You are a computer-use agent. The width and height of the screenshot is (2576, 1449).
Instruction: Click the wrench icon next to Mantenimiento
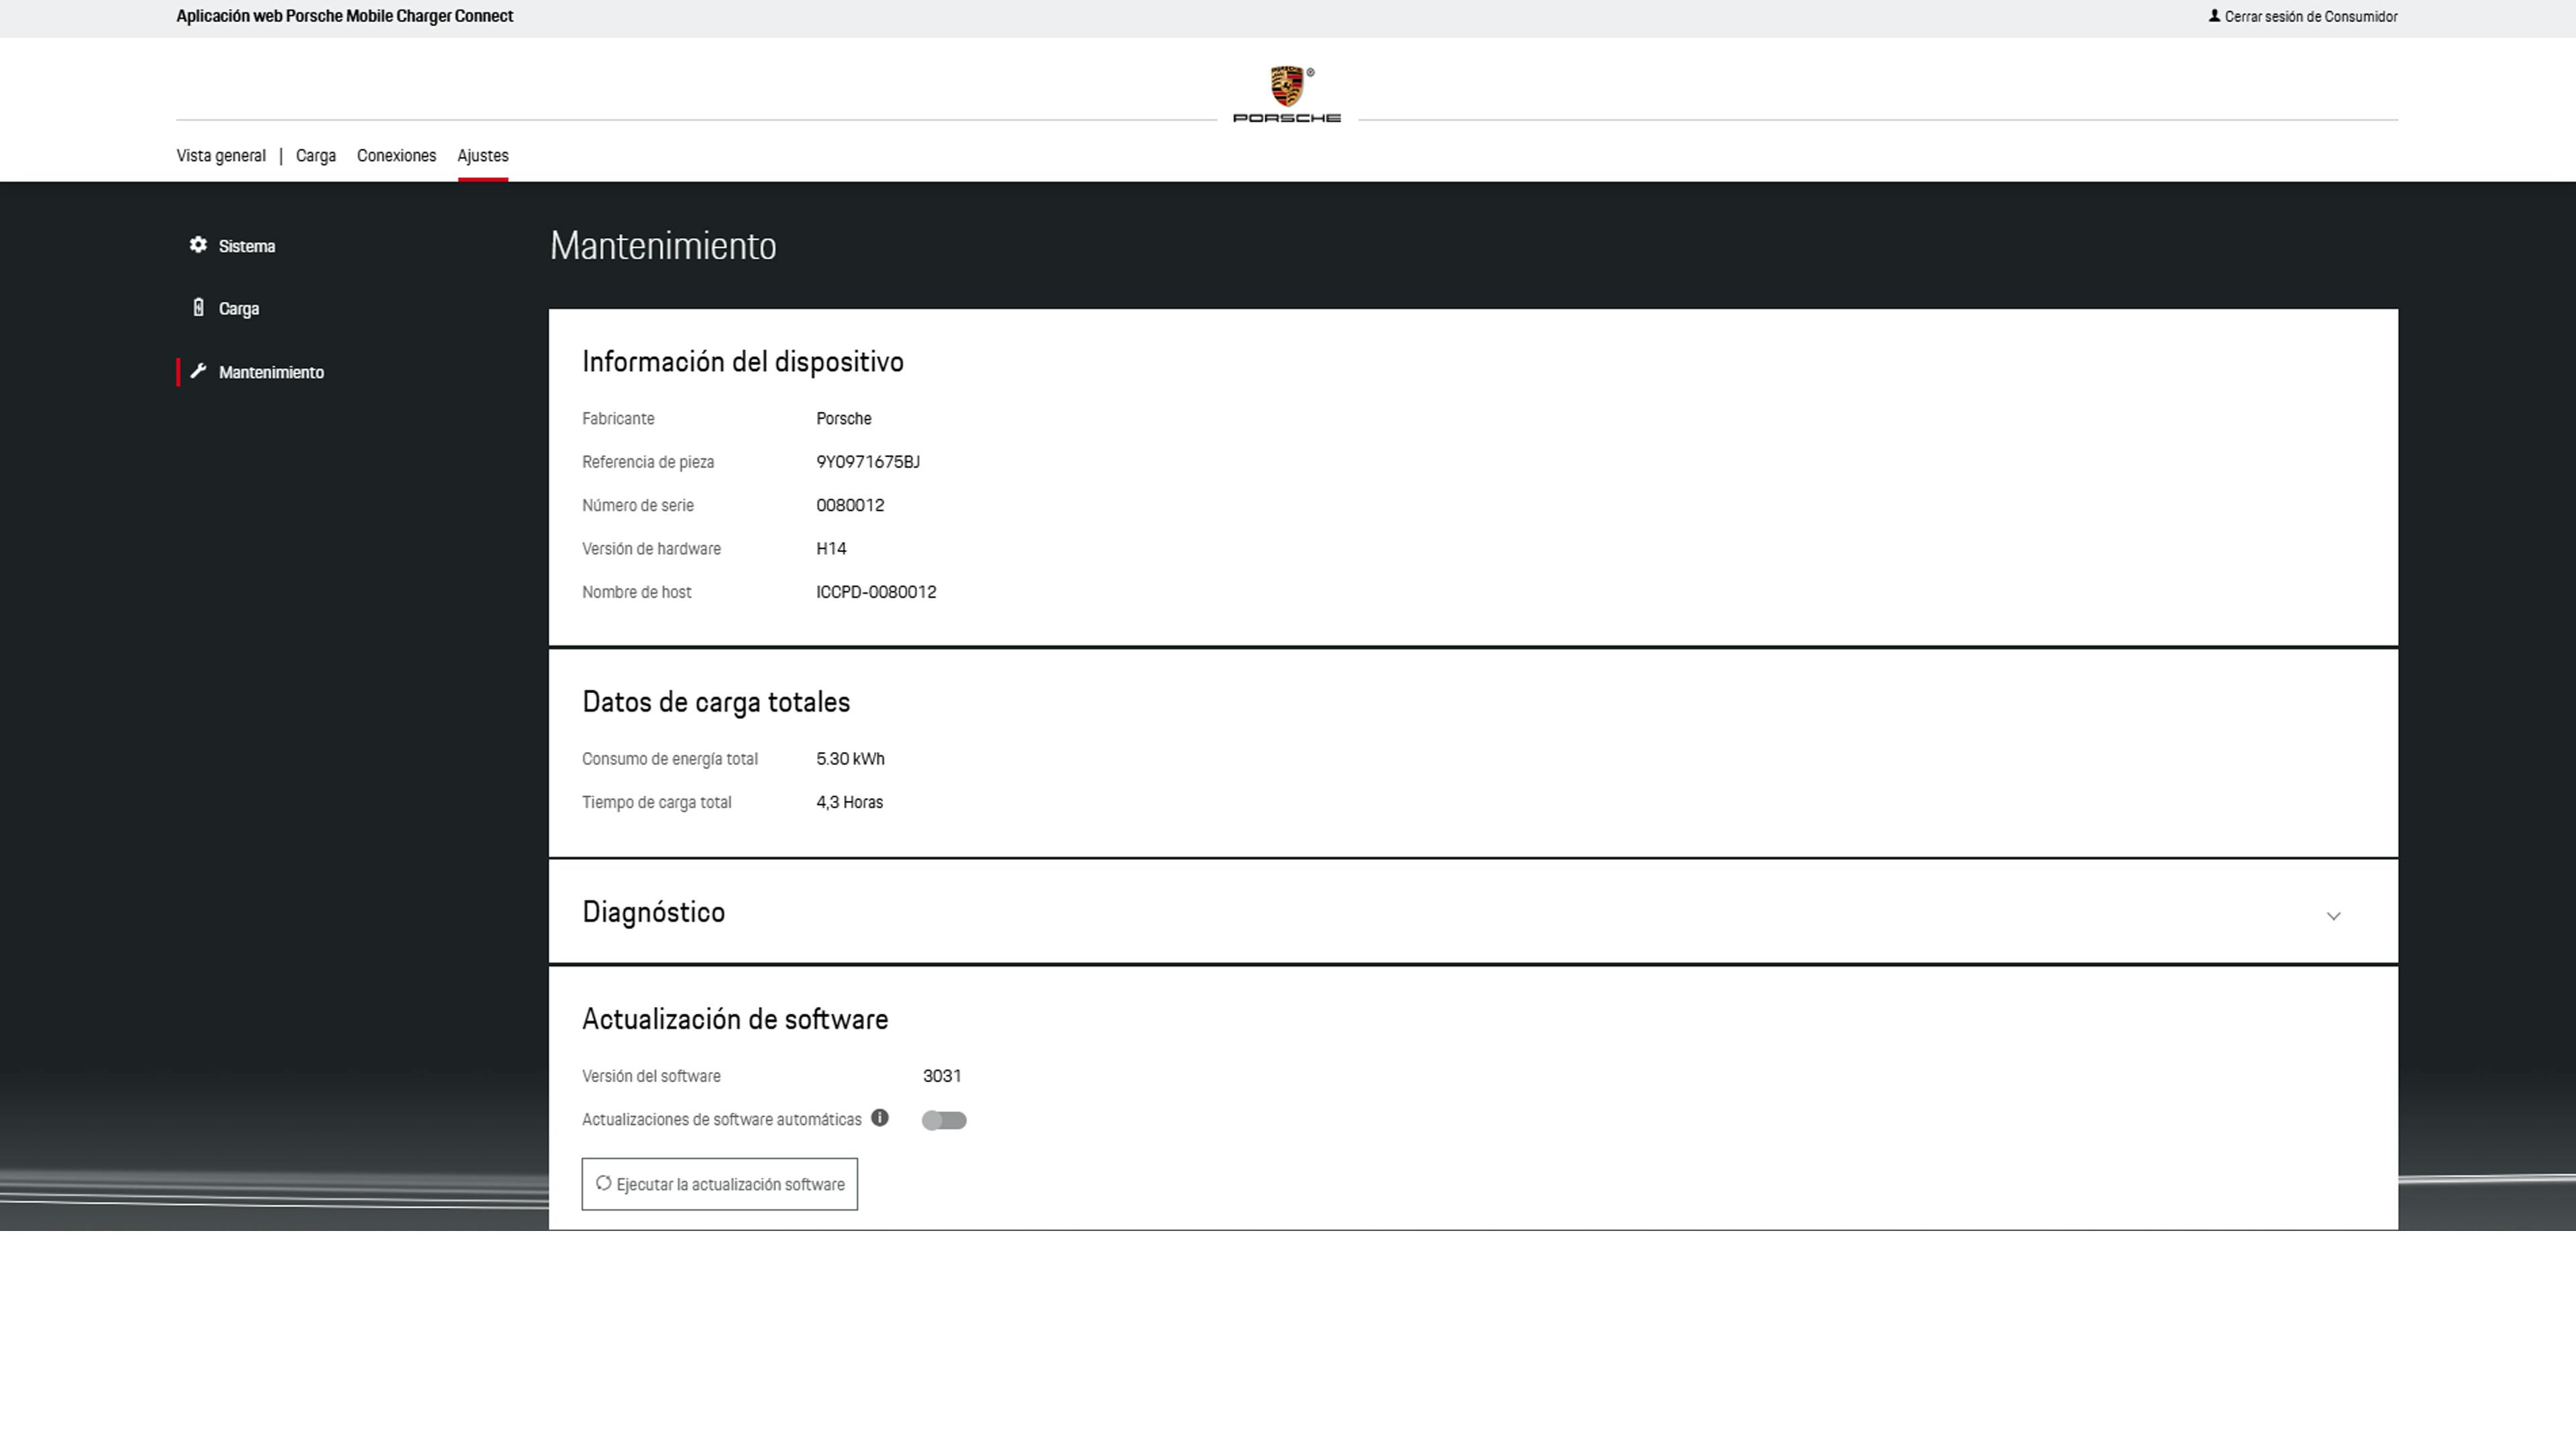(198, 371)
